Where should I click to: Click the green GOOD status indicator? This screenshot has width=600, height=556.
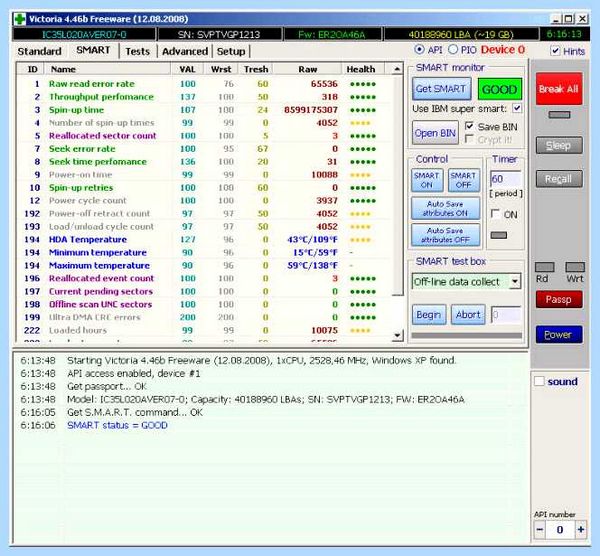499,89
